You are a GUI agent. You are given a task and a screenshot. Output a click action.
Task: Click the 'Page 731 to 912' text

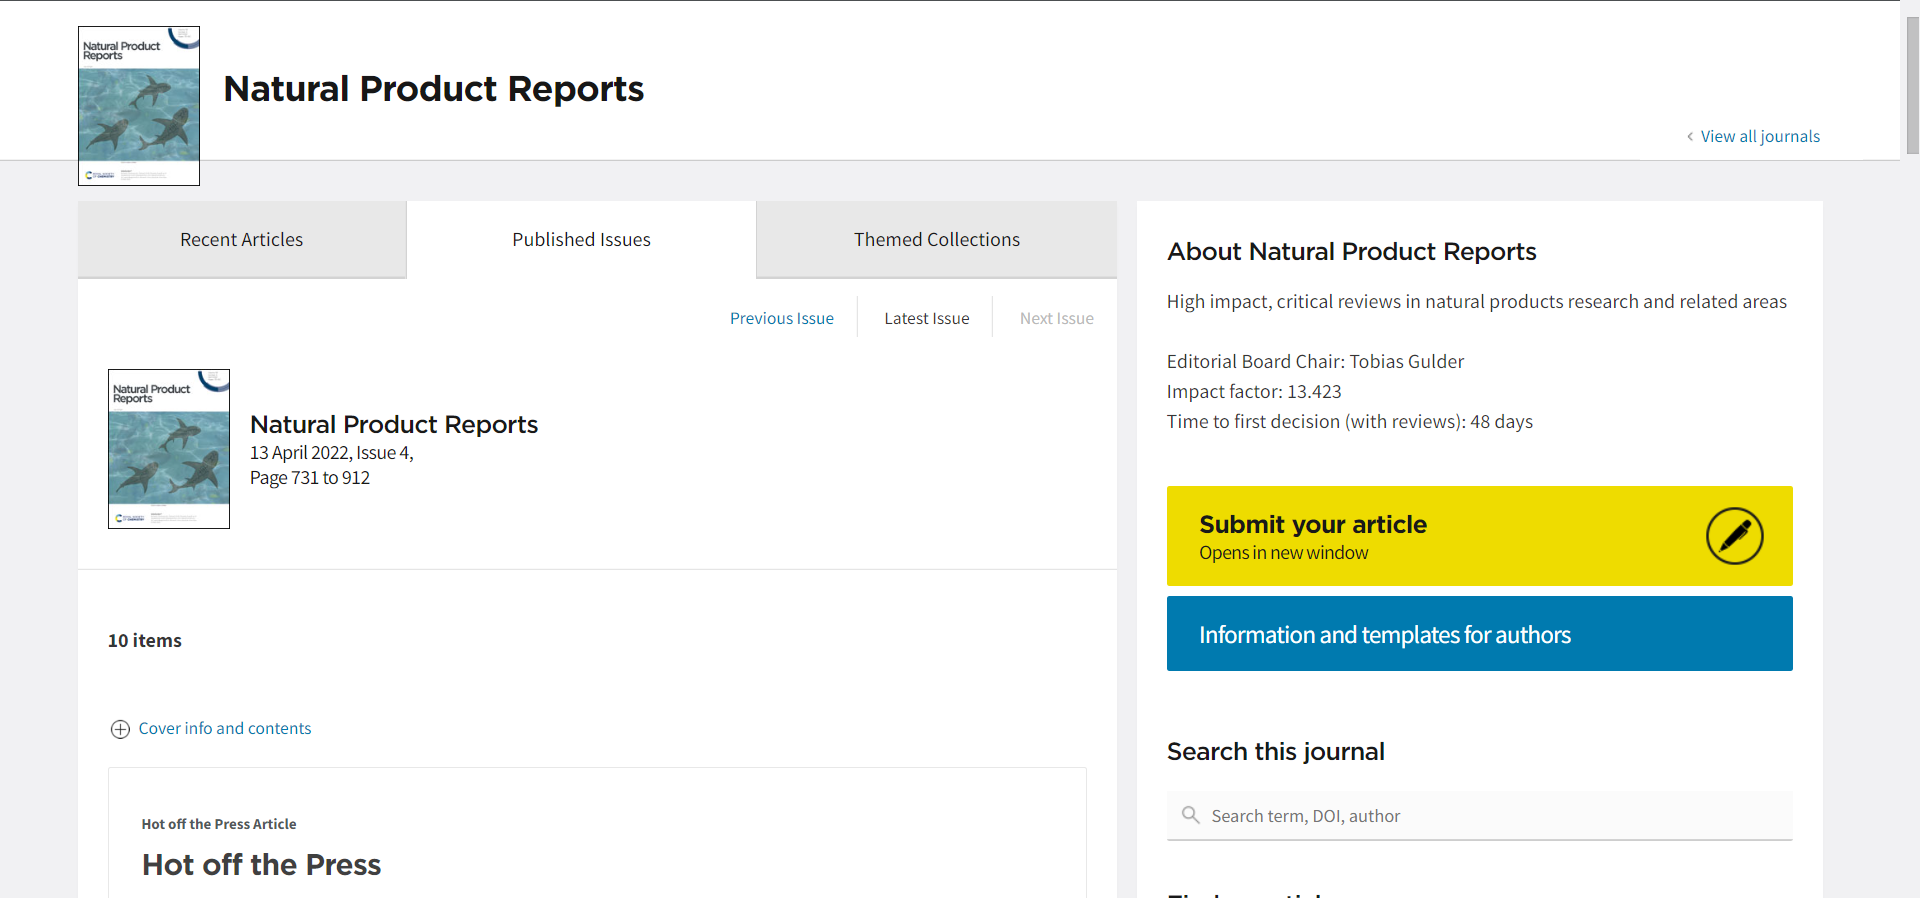(310, 478)
